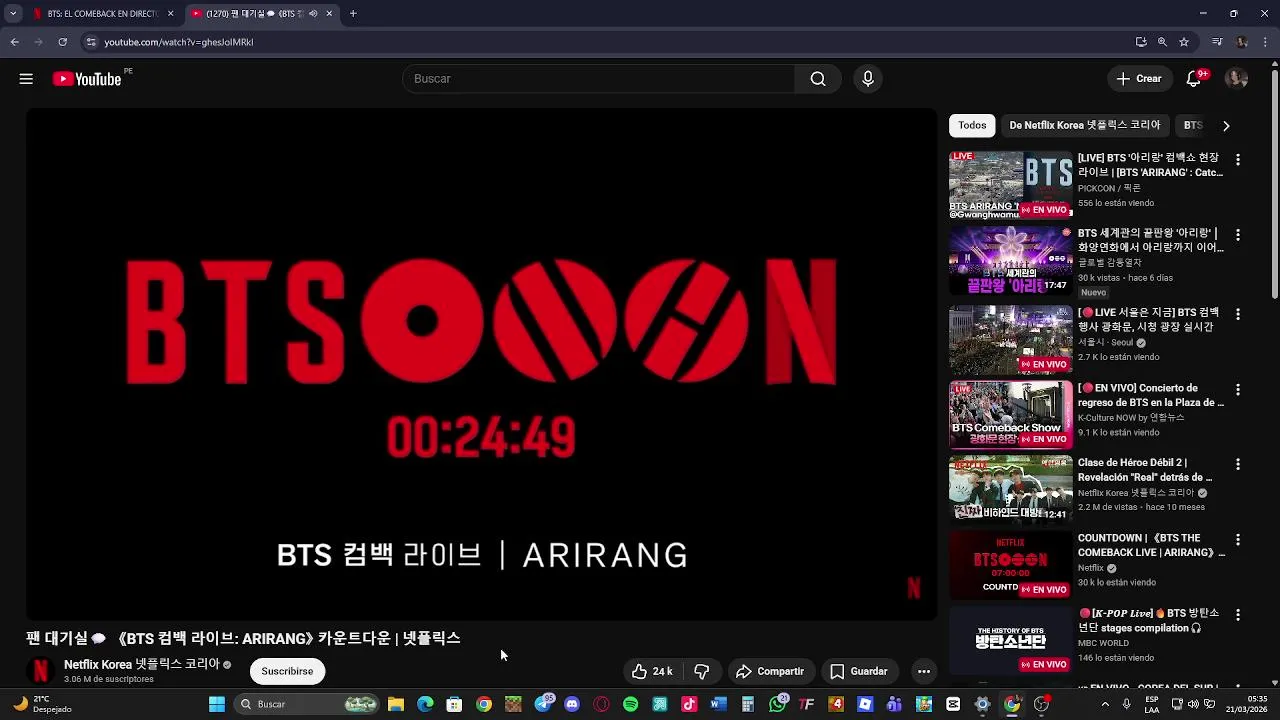Screen dimensions: 1280x720
Task: Open 방탄소년단 MBC WORLD thumbnail
Action: (x=1011, y=639)
